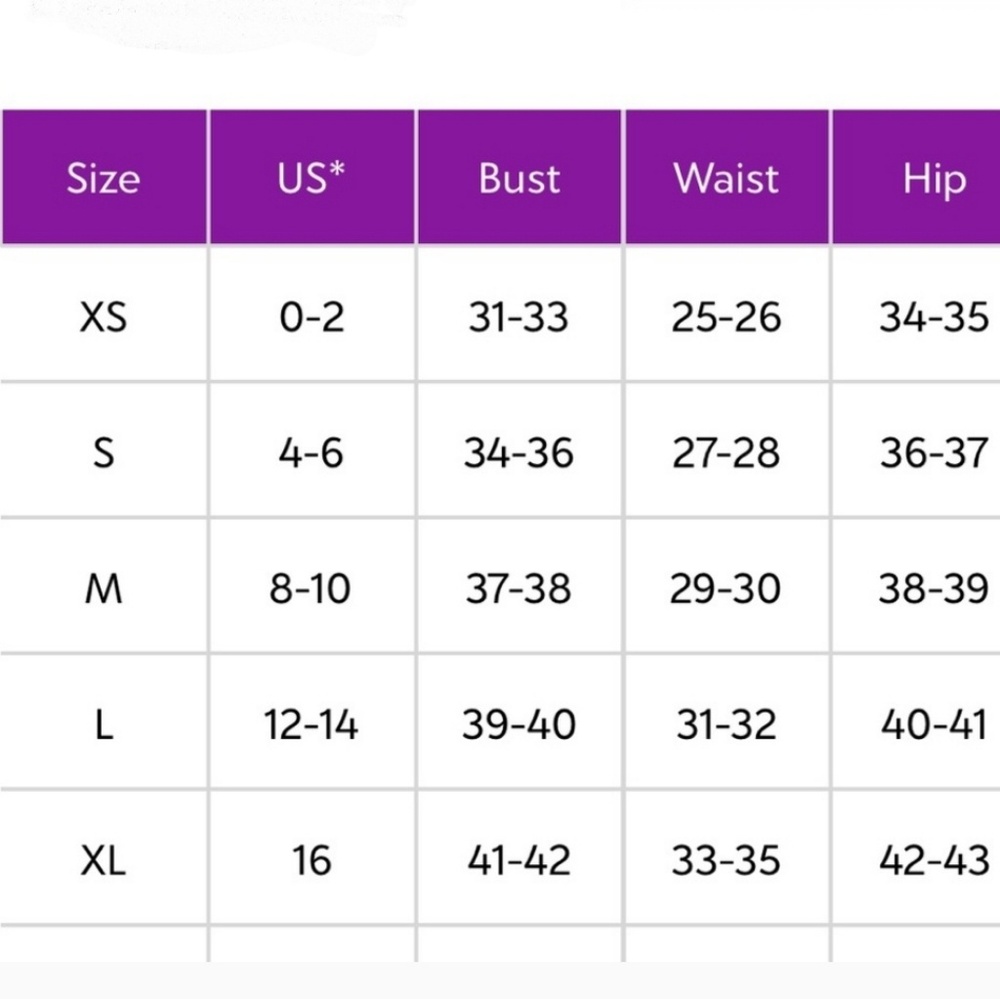This screenshot has width=1000, height=999.
Task: Select the Bust column header
Action: click(x=519, y=177)
